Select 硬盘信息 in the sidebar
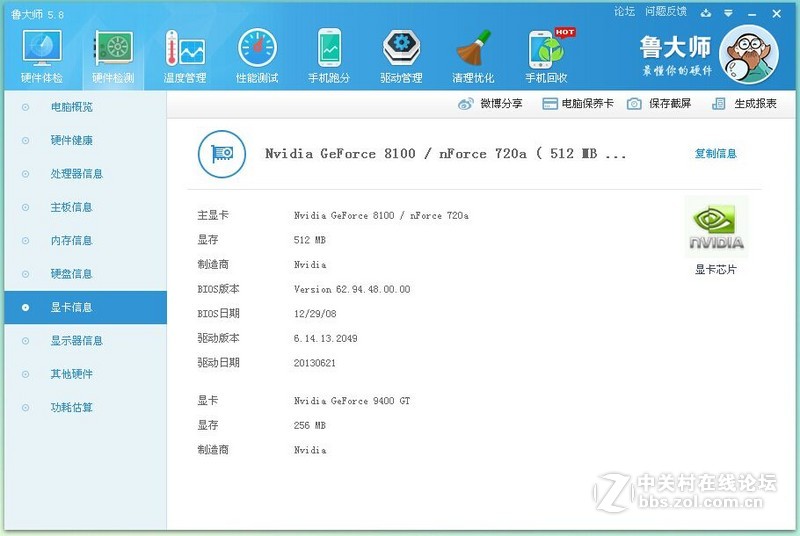The image size is (800, 536). point(86,274)
